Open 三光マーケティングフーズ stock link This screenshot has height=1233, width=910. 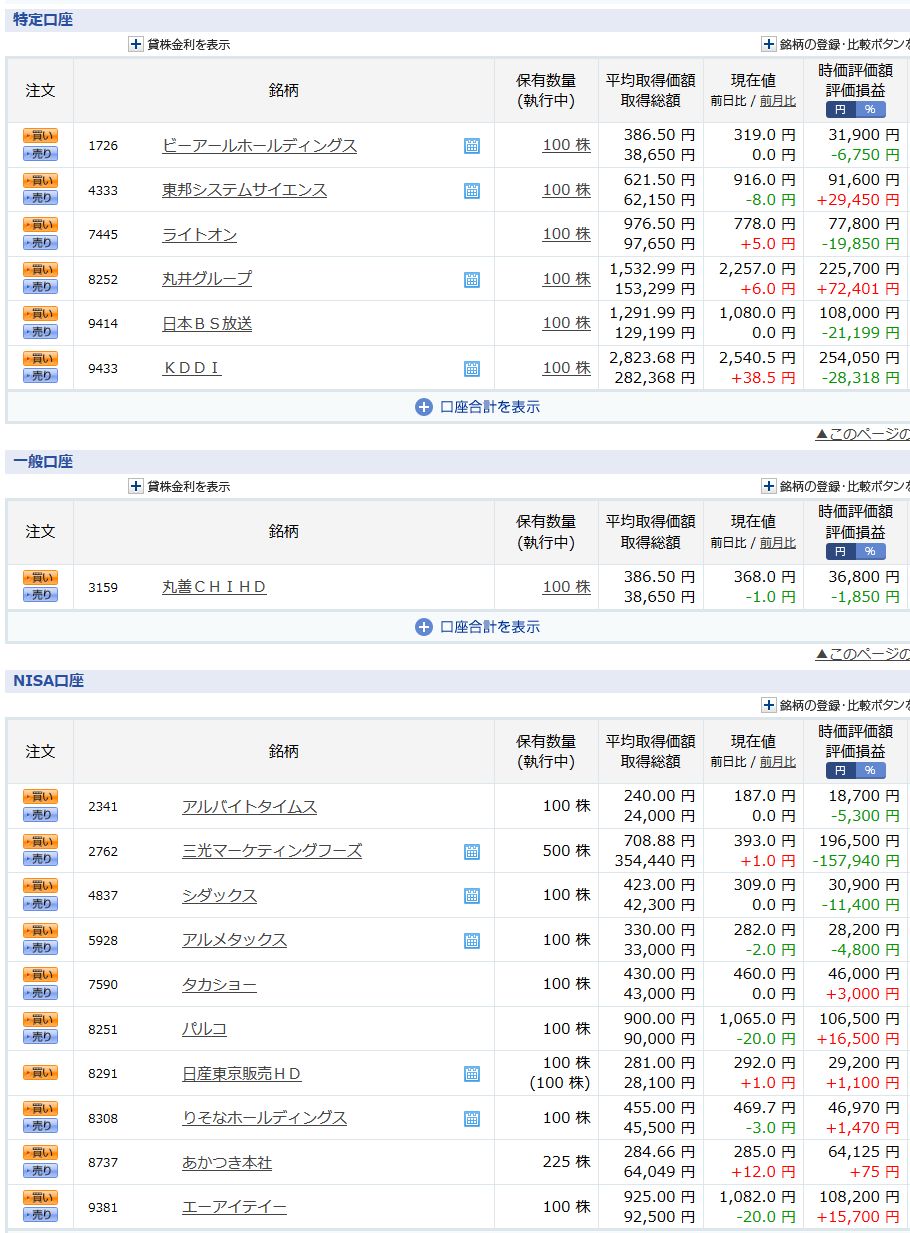[272, 851]
